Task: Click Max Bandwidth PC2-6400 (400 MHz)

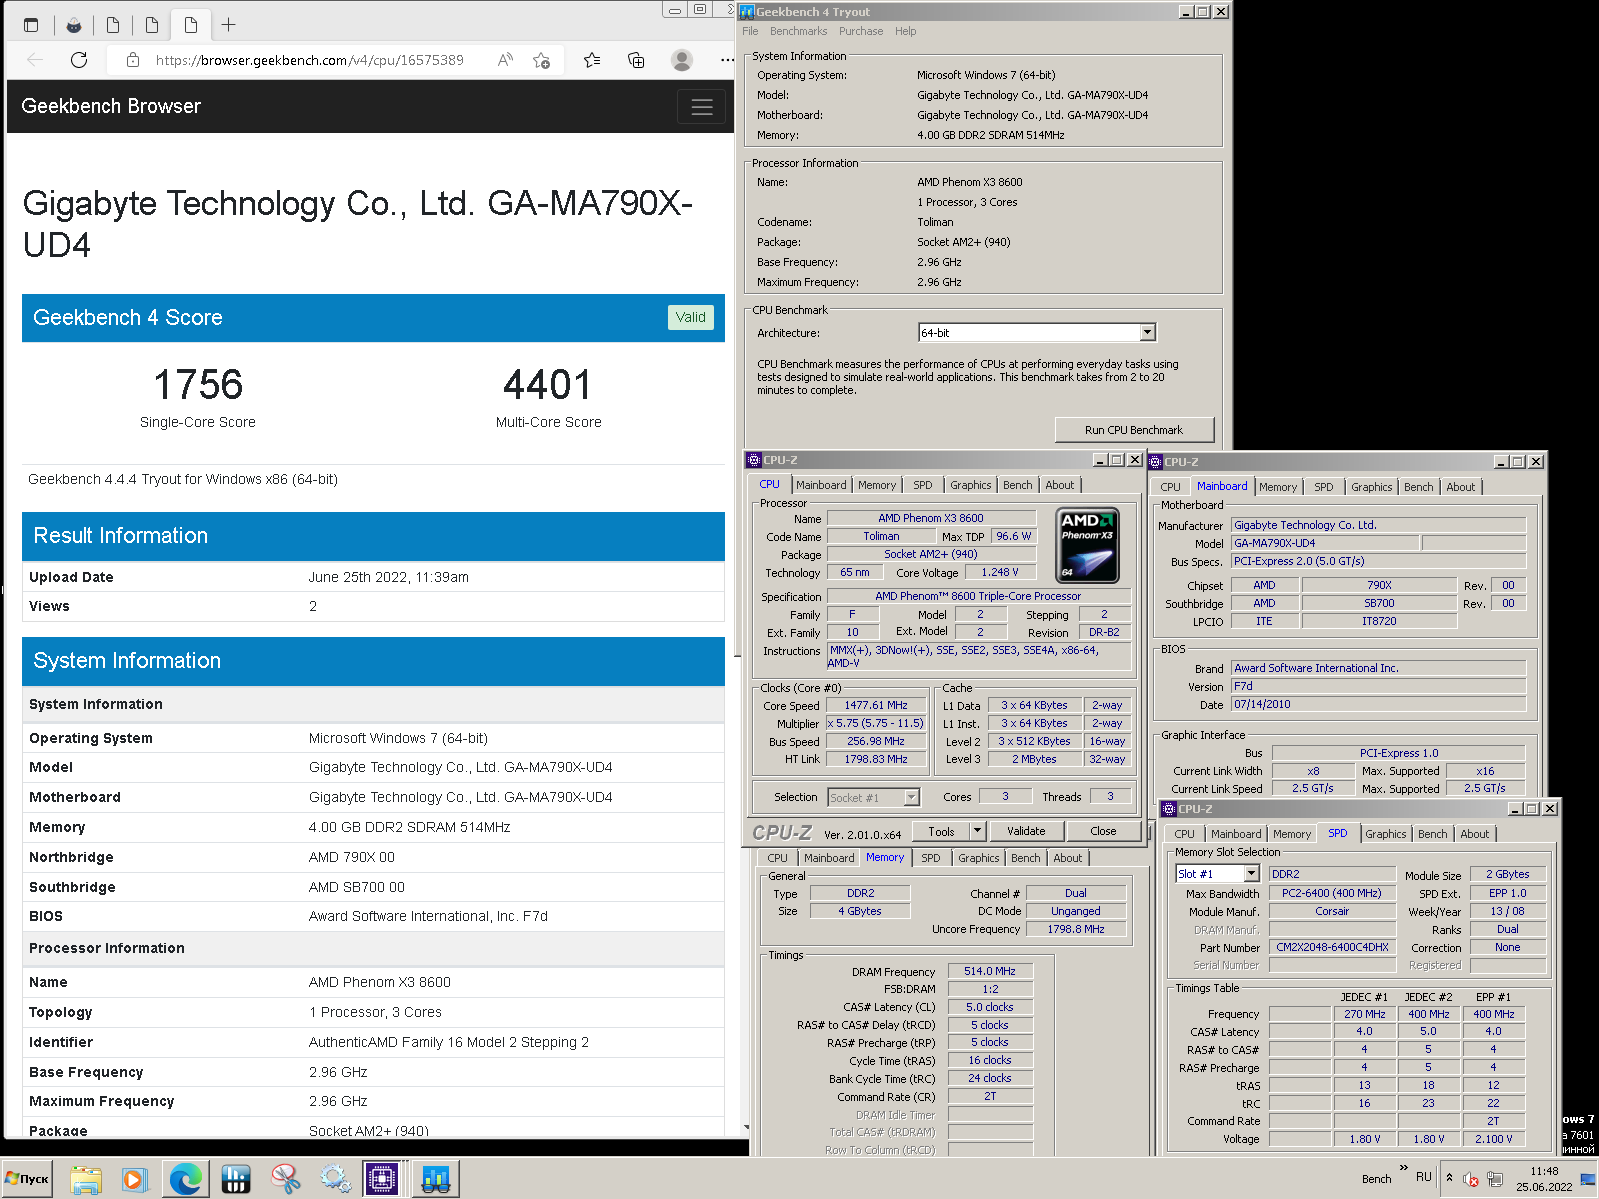Action: pos(1332,894)
